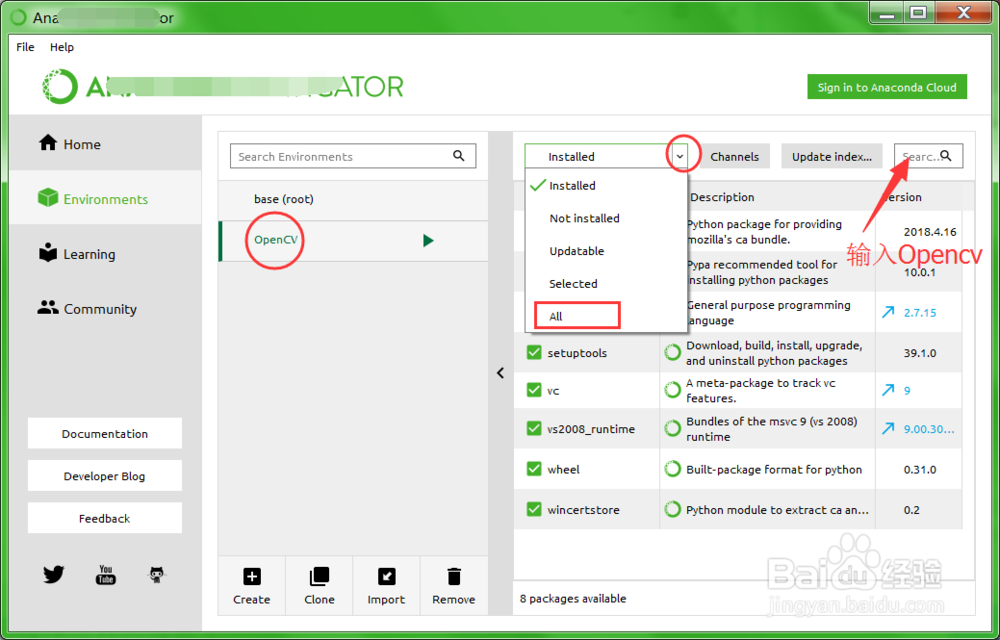Choose the Selected filter option
1000x640 pixels.
coord(606,284)
